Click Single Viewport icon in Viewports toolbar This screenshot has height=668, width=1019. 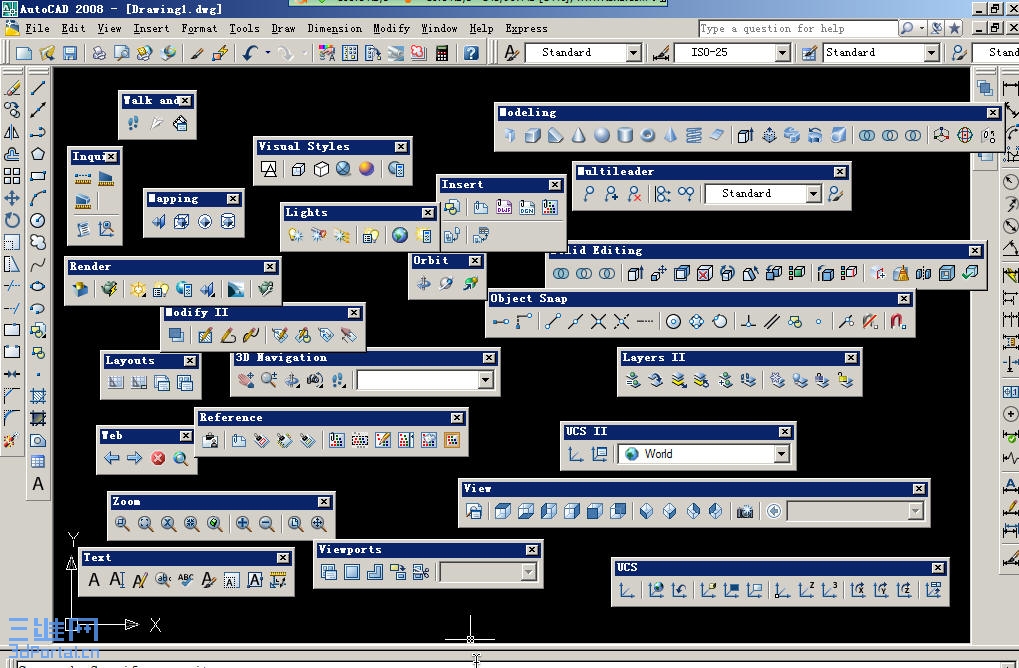point(352,572)
